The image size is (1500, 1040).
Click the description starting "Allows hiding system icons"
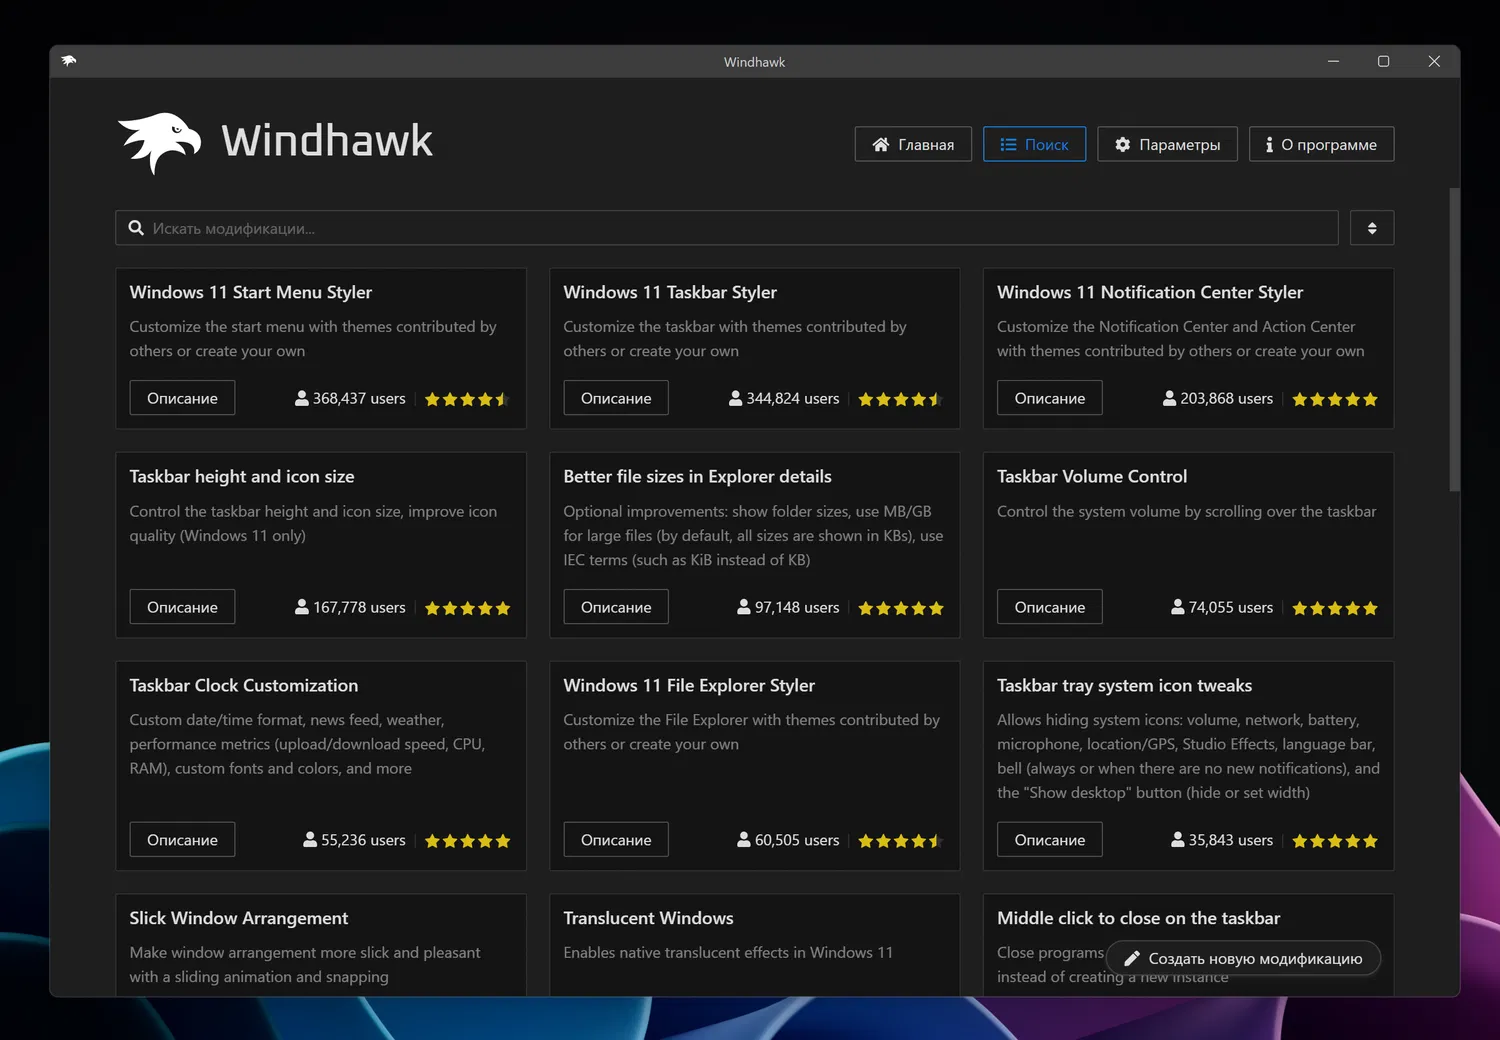[x=1188, y=756]
